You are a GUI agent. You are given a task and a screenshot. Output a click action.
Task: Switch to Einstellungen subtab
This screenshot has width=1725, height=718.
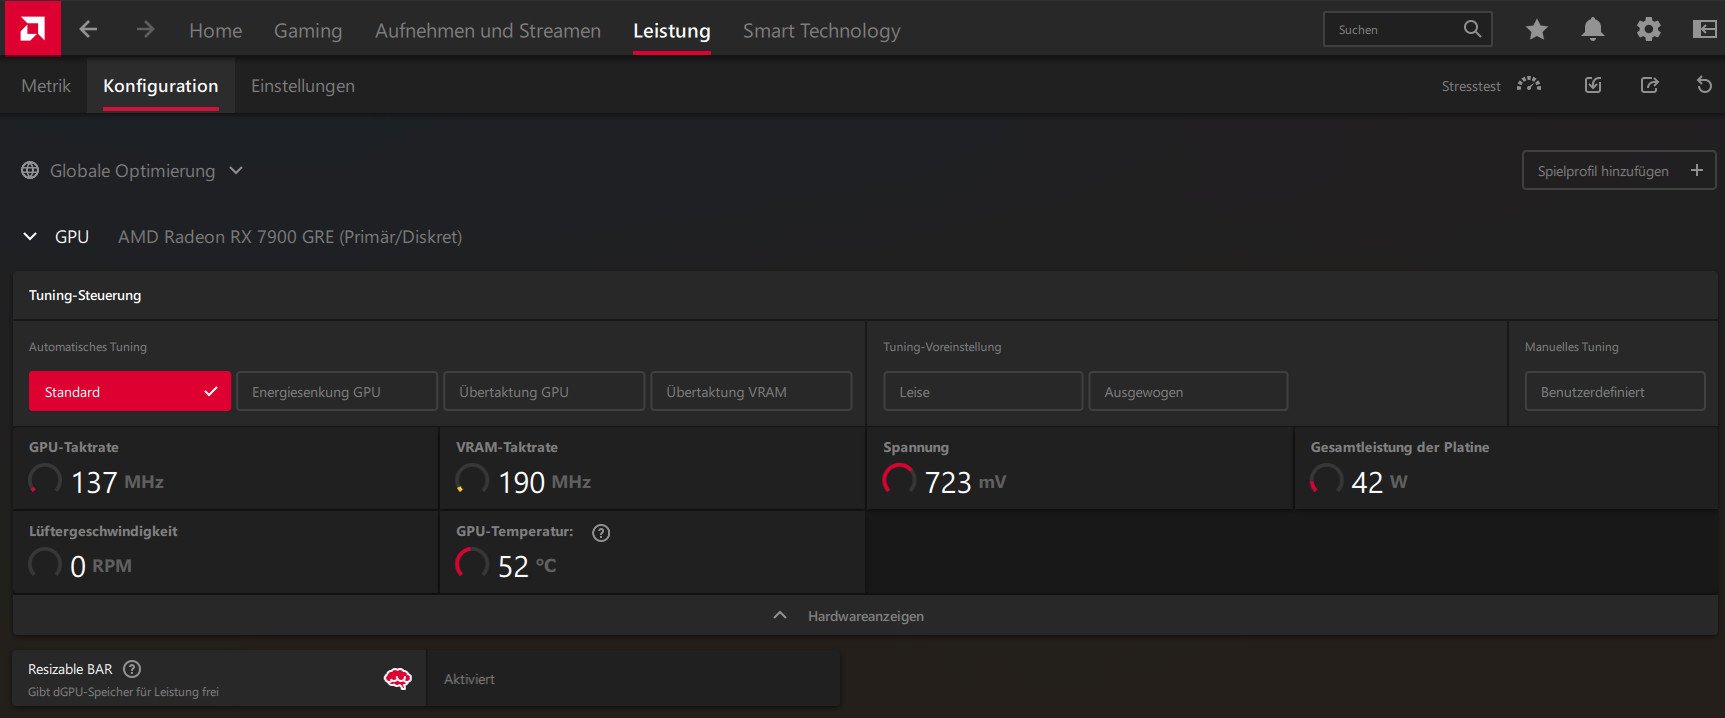click(x=303, y=86)
